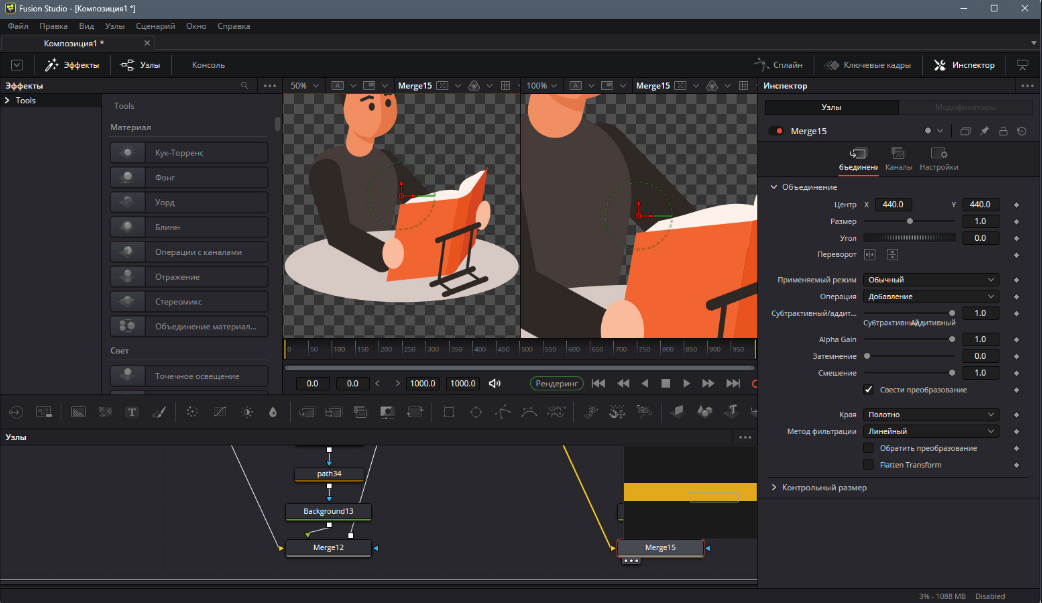
Task: Switch to the 'Каналы' inspector tab
Action: 898,158
